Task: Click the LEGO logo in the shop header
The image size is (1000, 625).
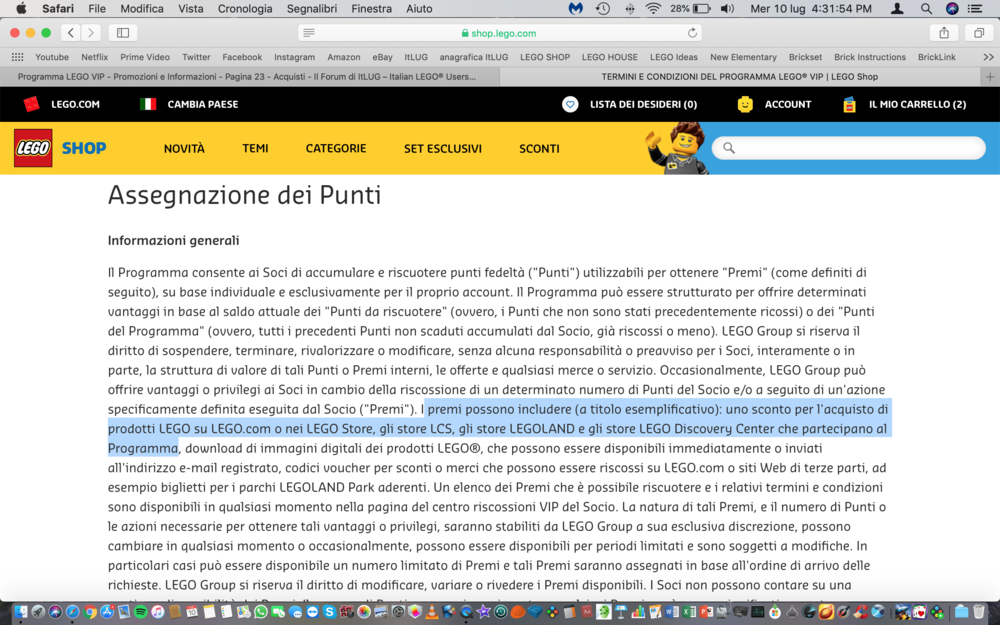Action: click(x=33, y=148)
